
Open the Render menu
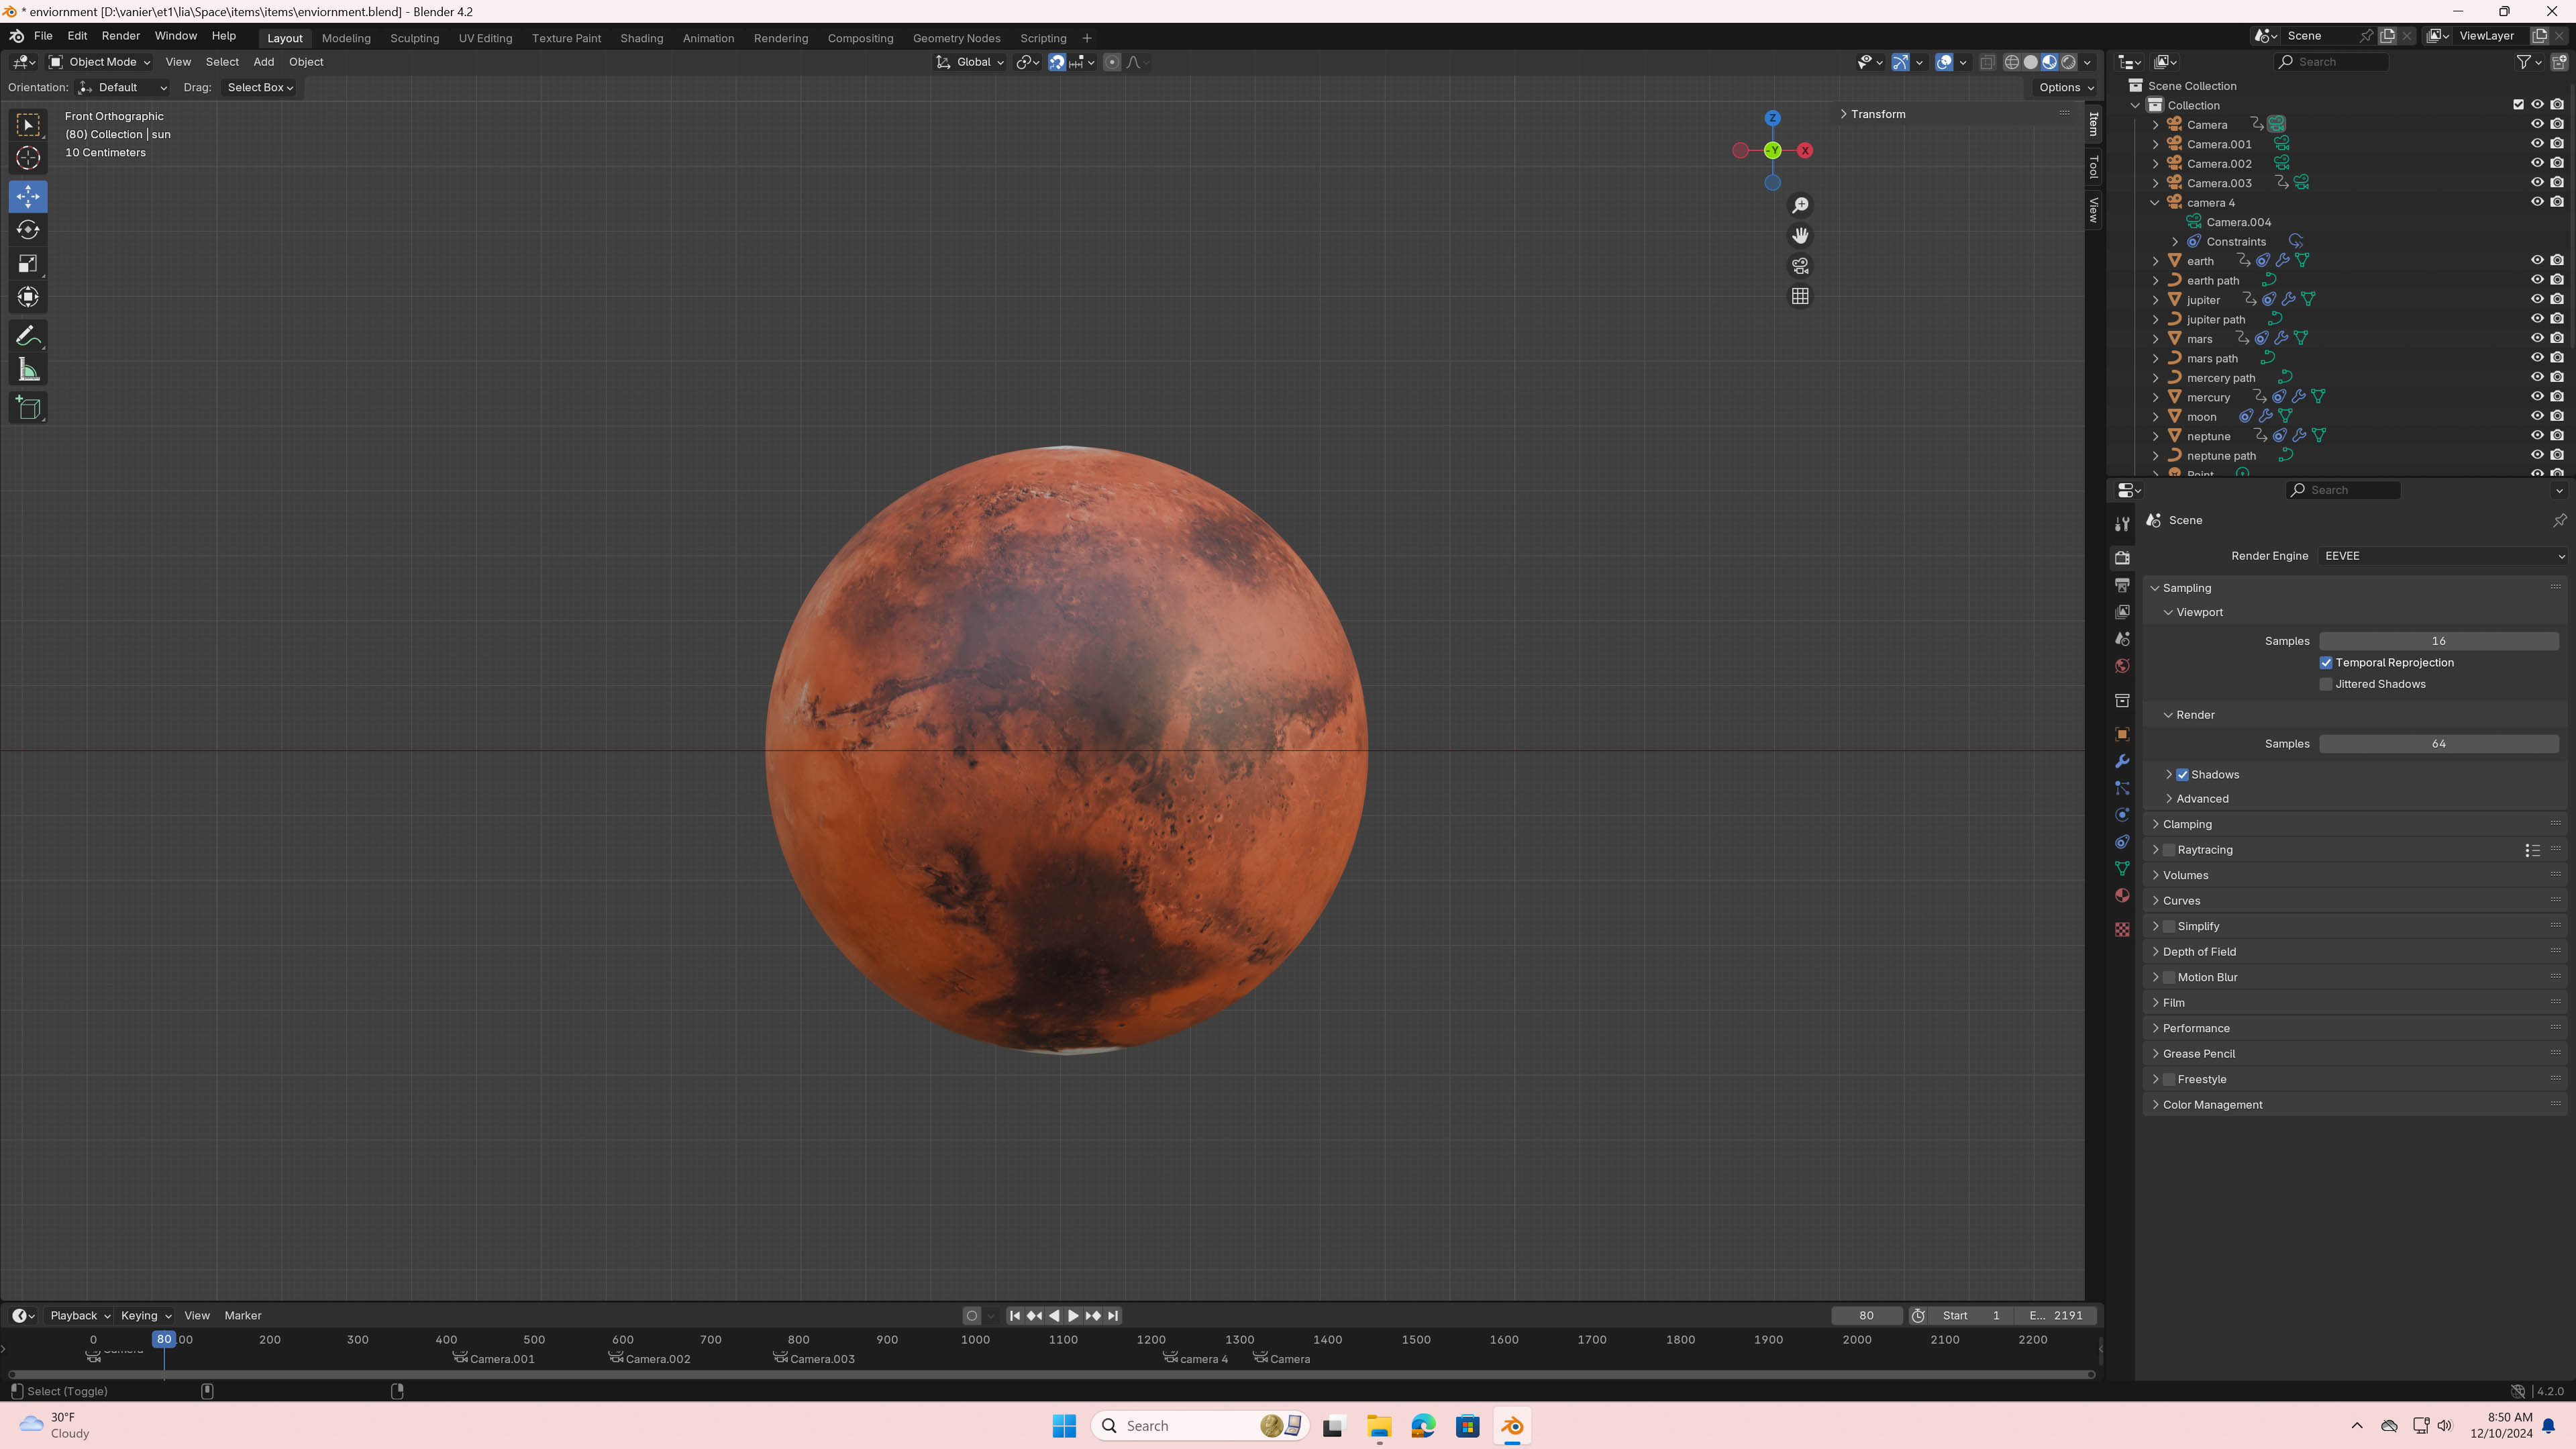(120, 36)
